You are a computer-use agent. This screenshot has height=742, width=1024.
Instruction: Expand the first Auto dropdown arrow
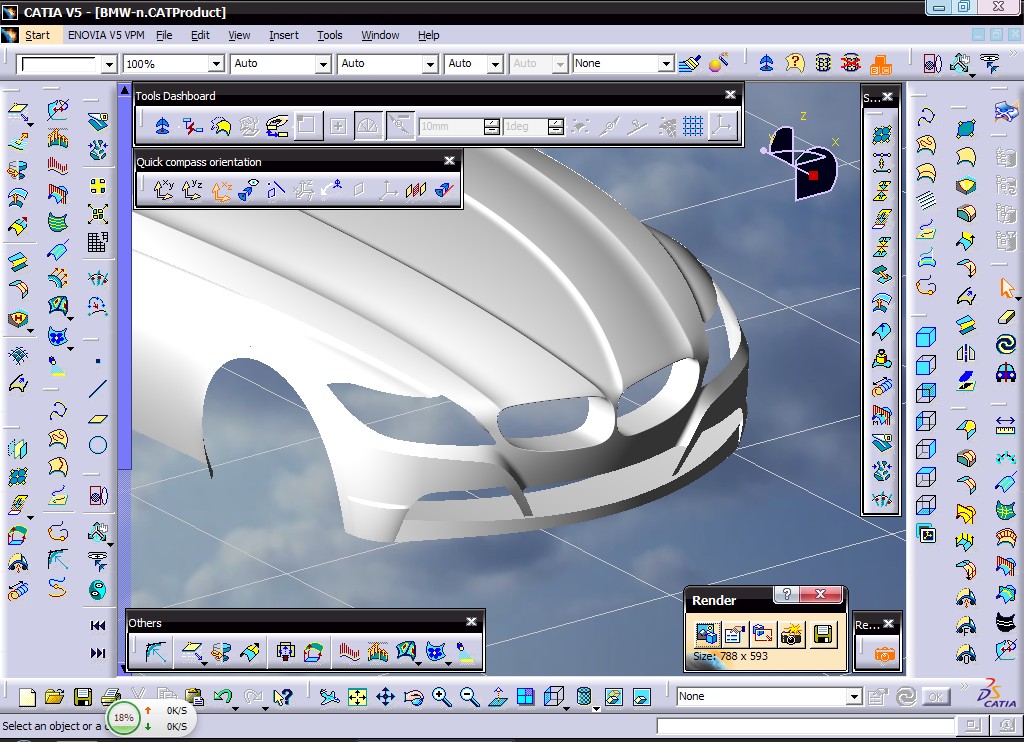tap(323, 64)
